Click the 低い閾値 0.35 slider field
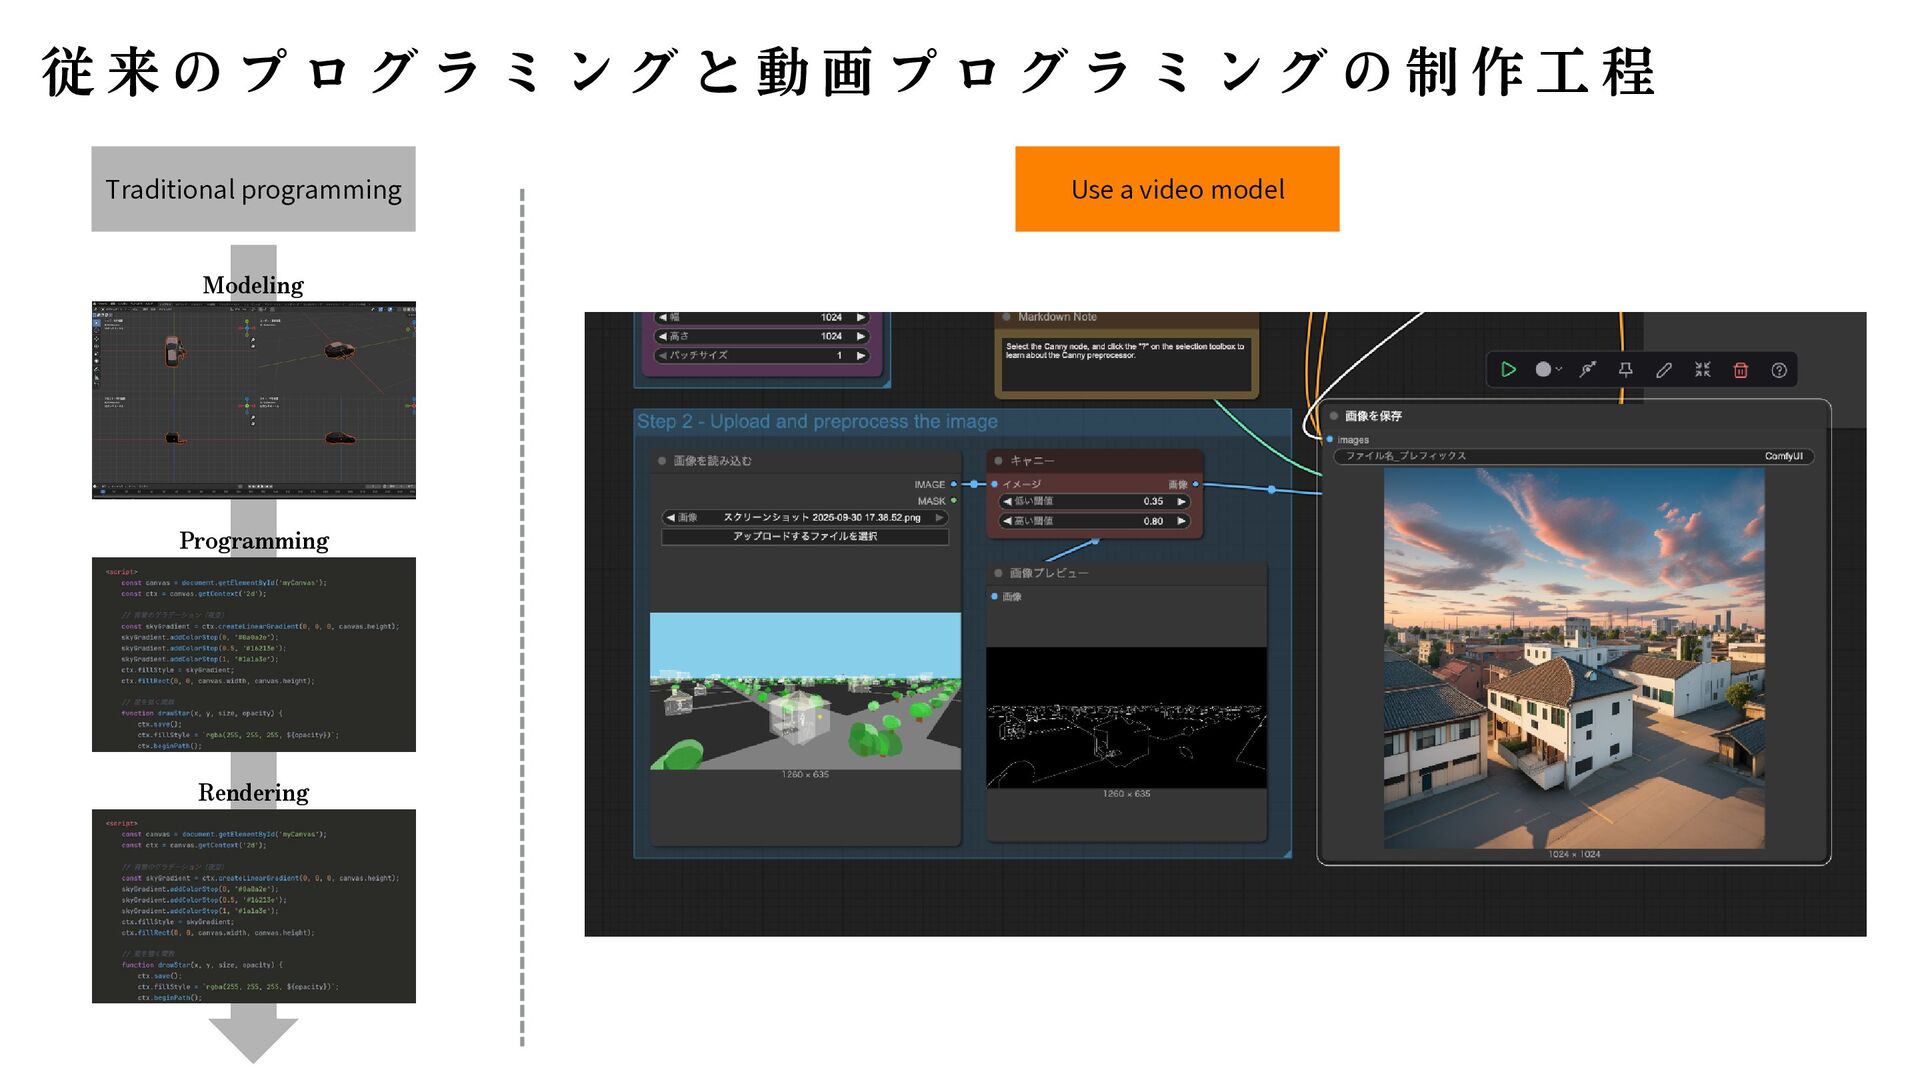Screen dimensions: 1920x1080 click(x=1094, y=501)
